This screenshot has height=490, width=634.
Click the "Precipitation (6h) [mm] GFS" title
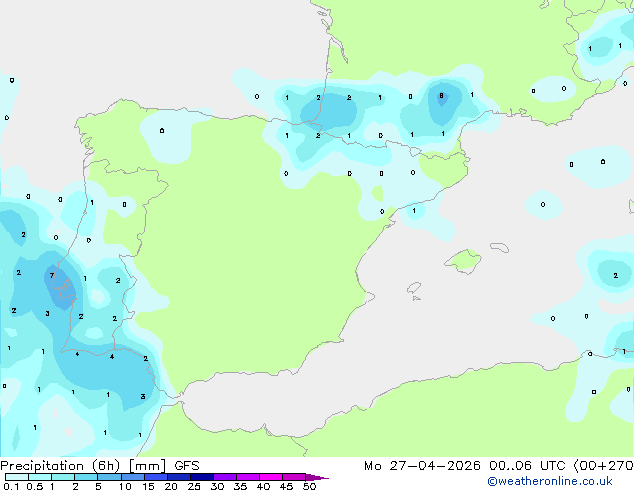(x=100, y=466)
